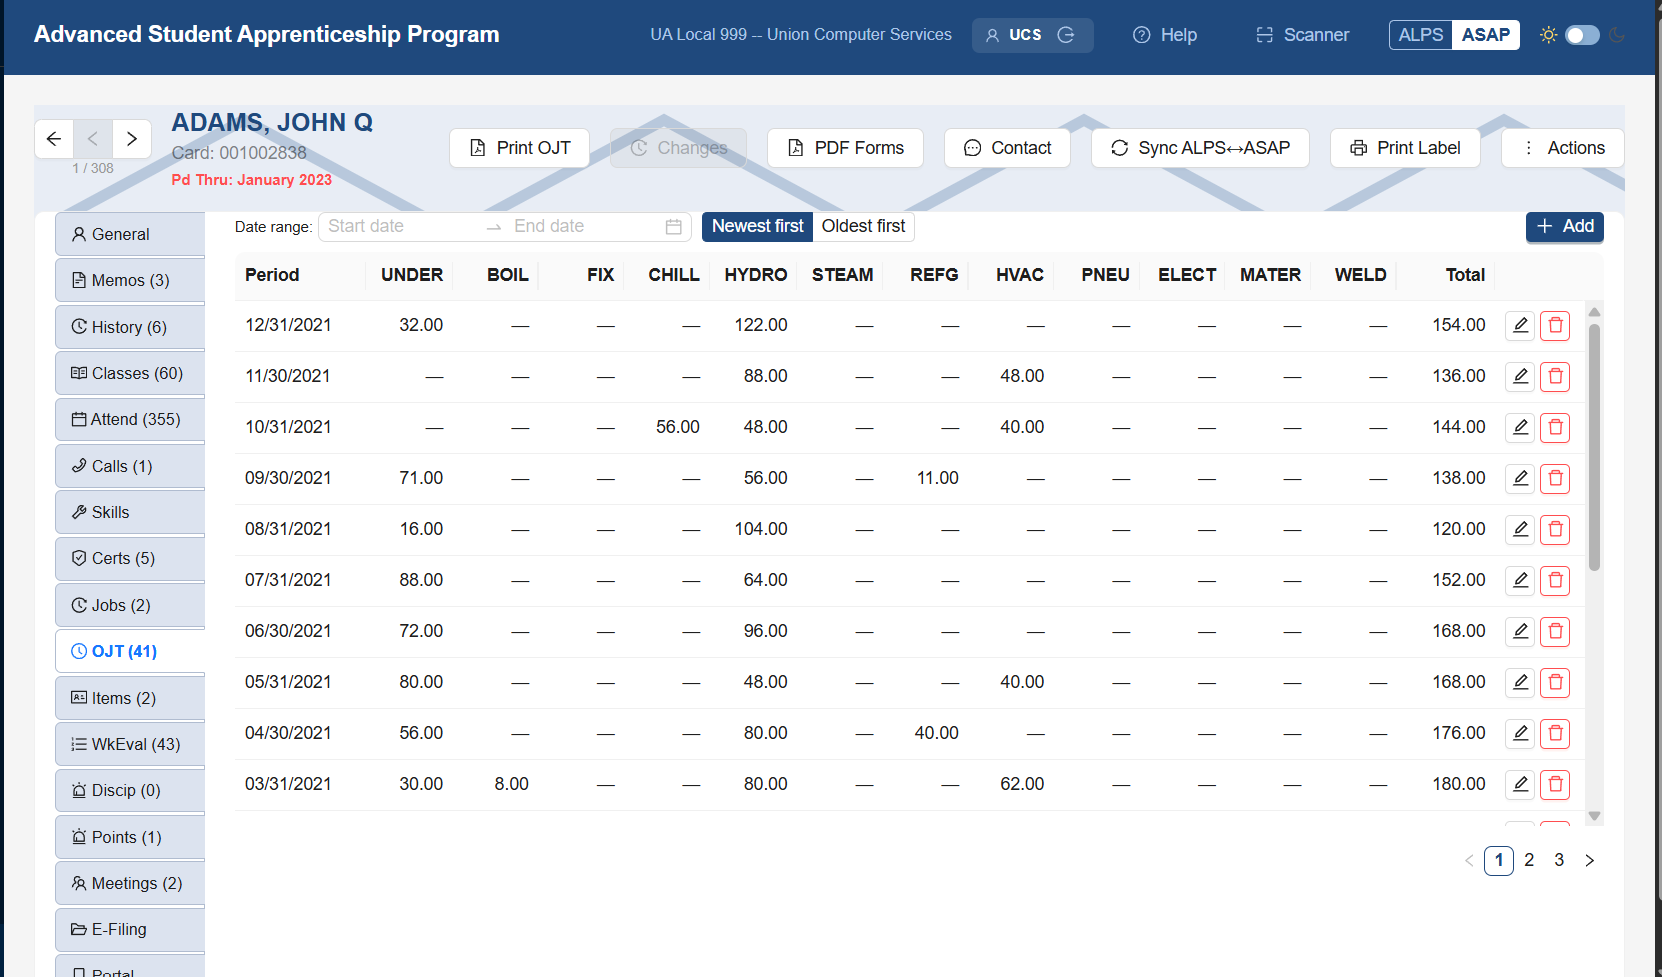The width and height of the screenshot is (1662, 977).
Task: Open the Scanner tool
Action: [1302, 35]
